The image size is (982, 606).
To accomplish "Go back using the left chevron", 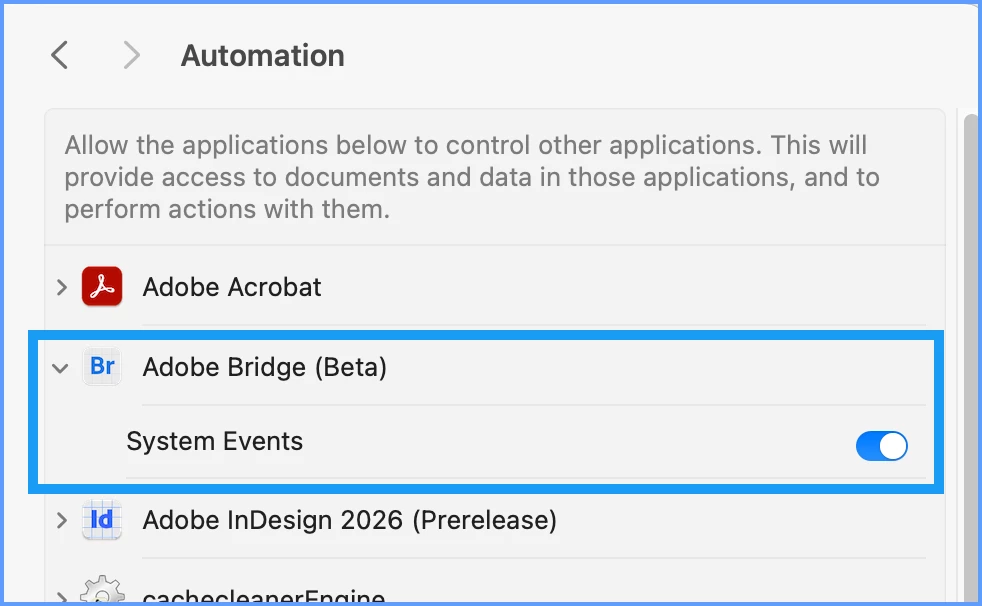I will pyautogui.click(x=59, y=55).
